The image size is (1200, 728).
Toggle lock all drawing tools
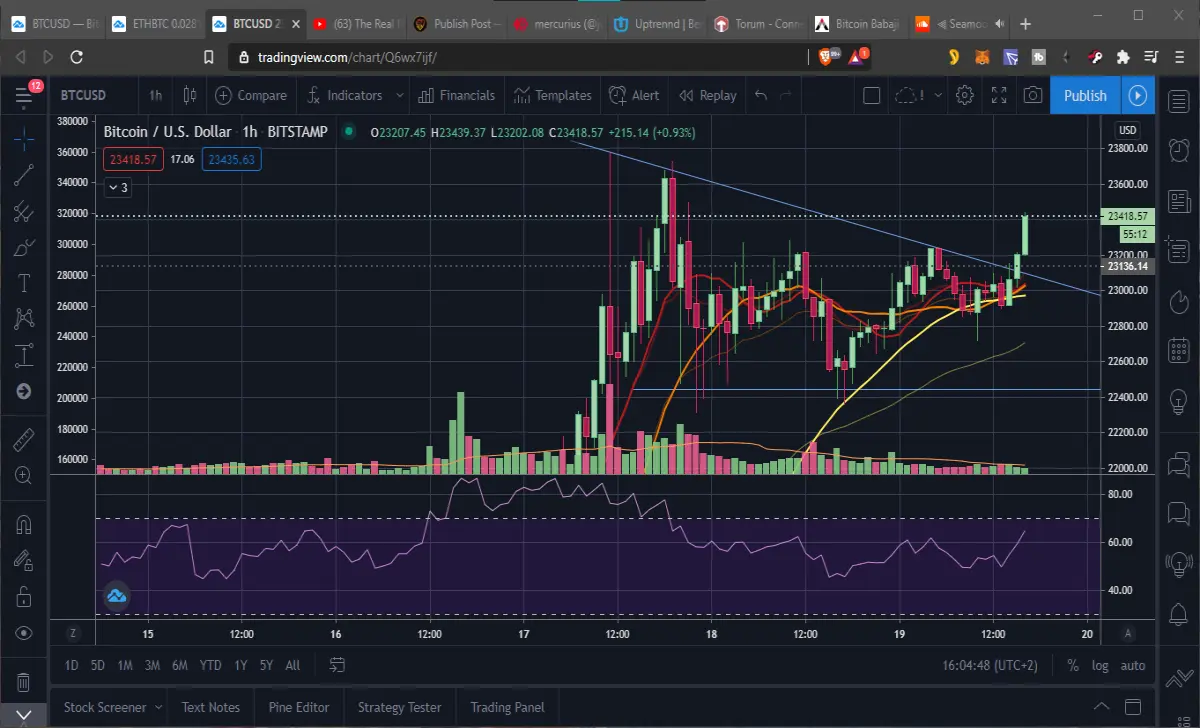pyautogui.click(x=24, y=597)
